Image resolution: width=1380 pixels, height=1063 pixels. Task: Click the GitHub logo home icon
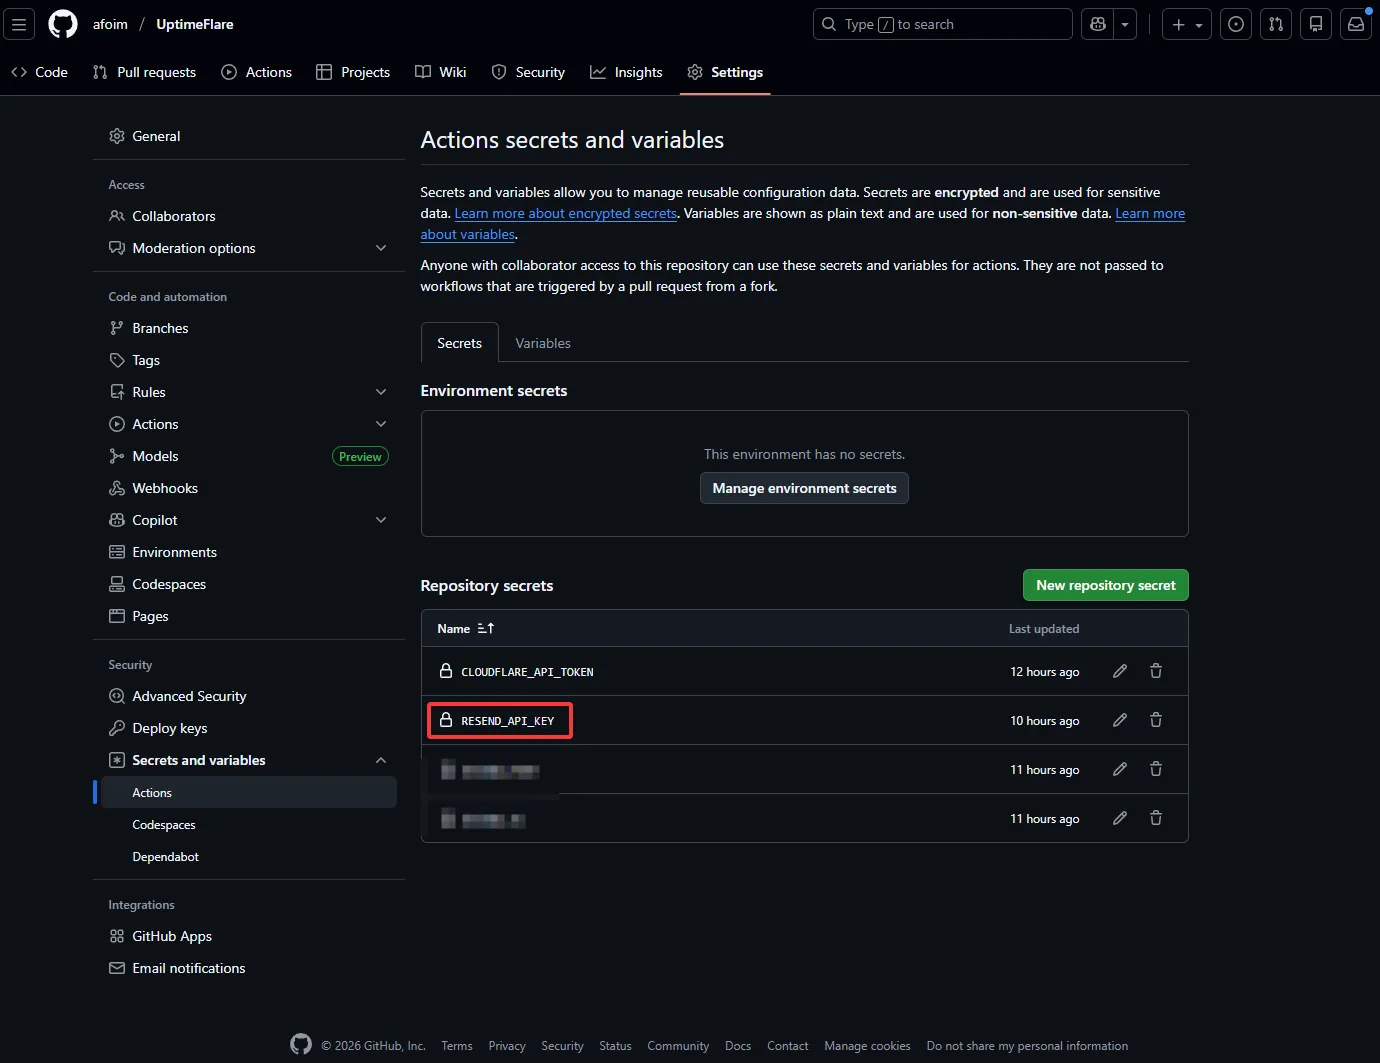click(x=63, y=24)
